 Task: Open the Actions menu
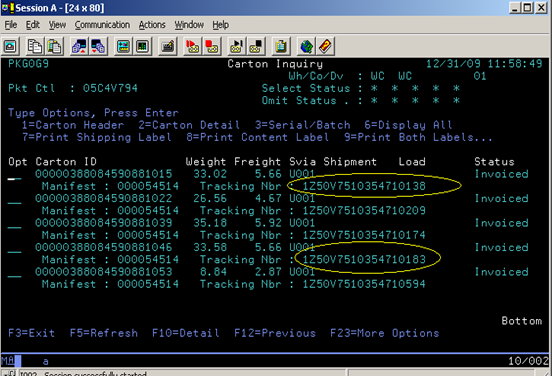152,25
